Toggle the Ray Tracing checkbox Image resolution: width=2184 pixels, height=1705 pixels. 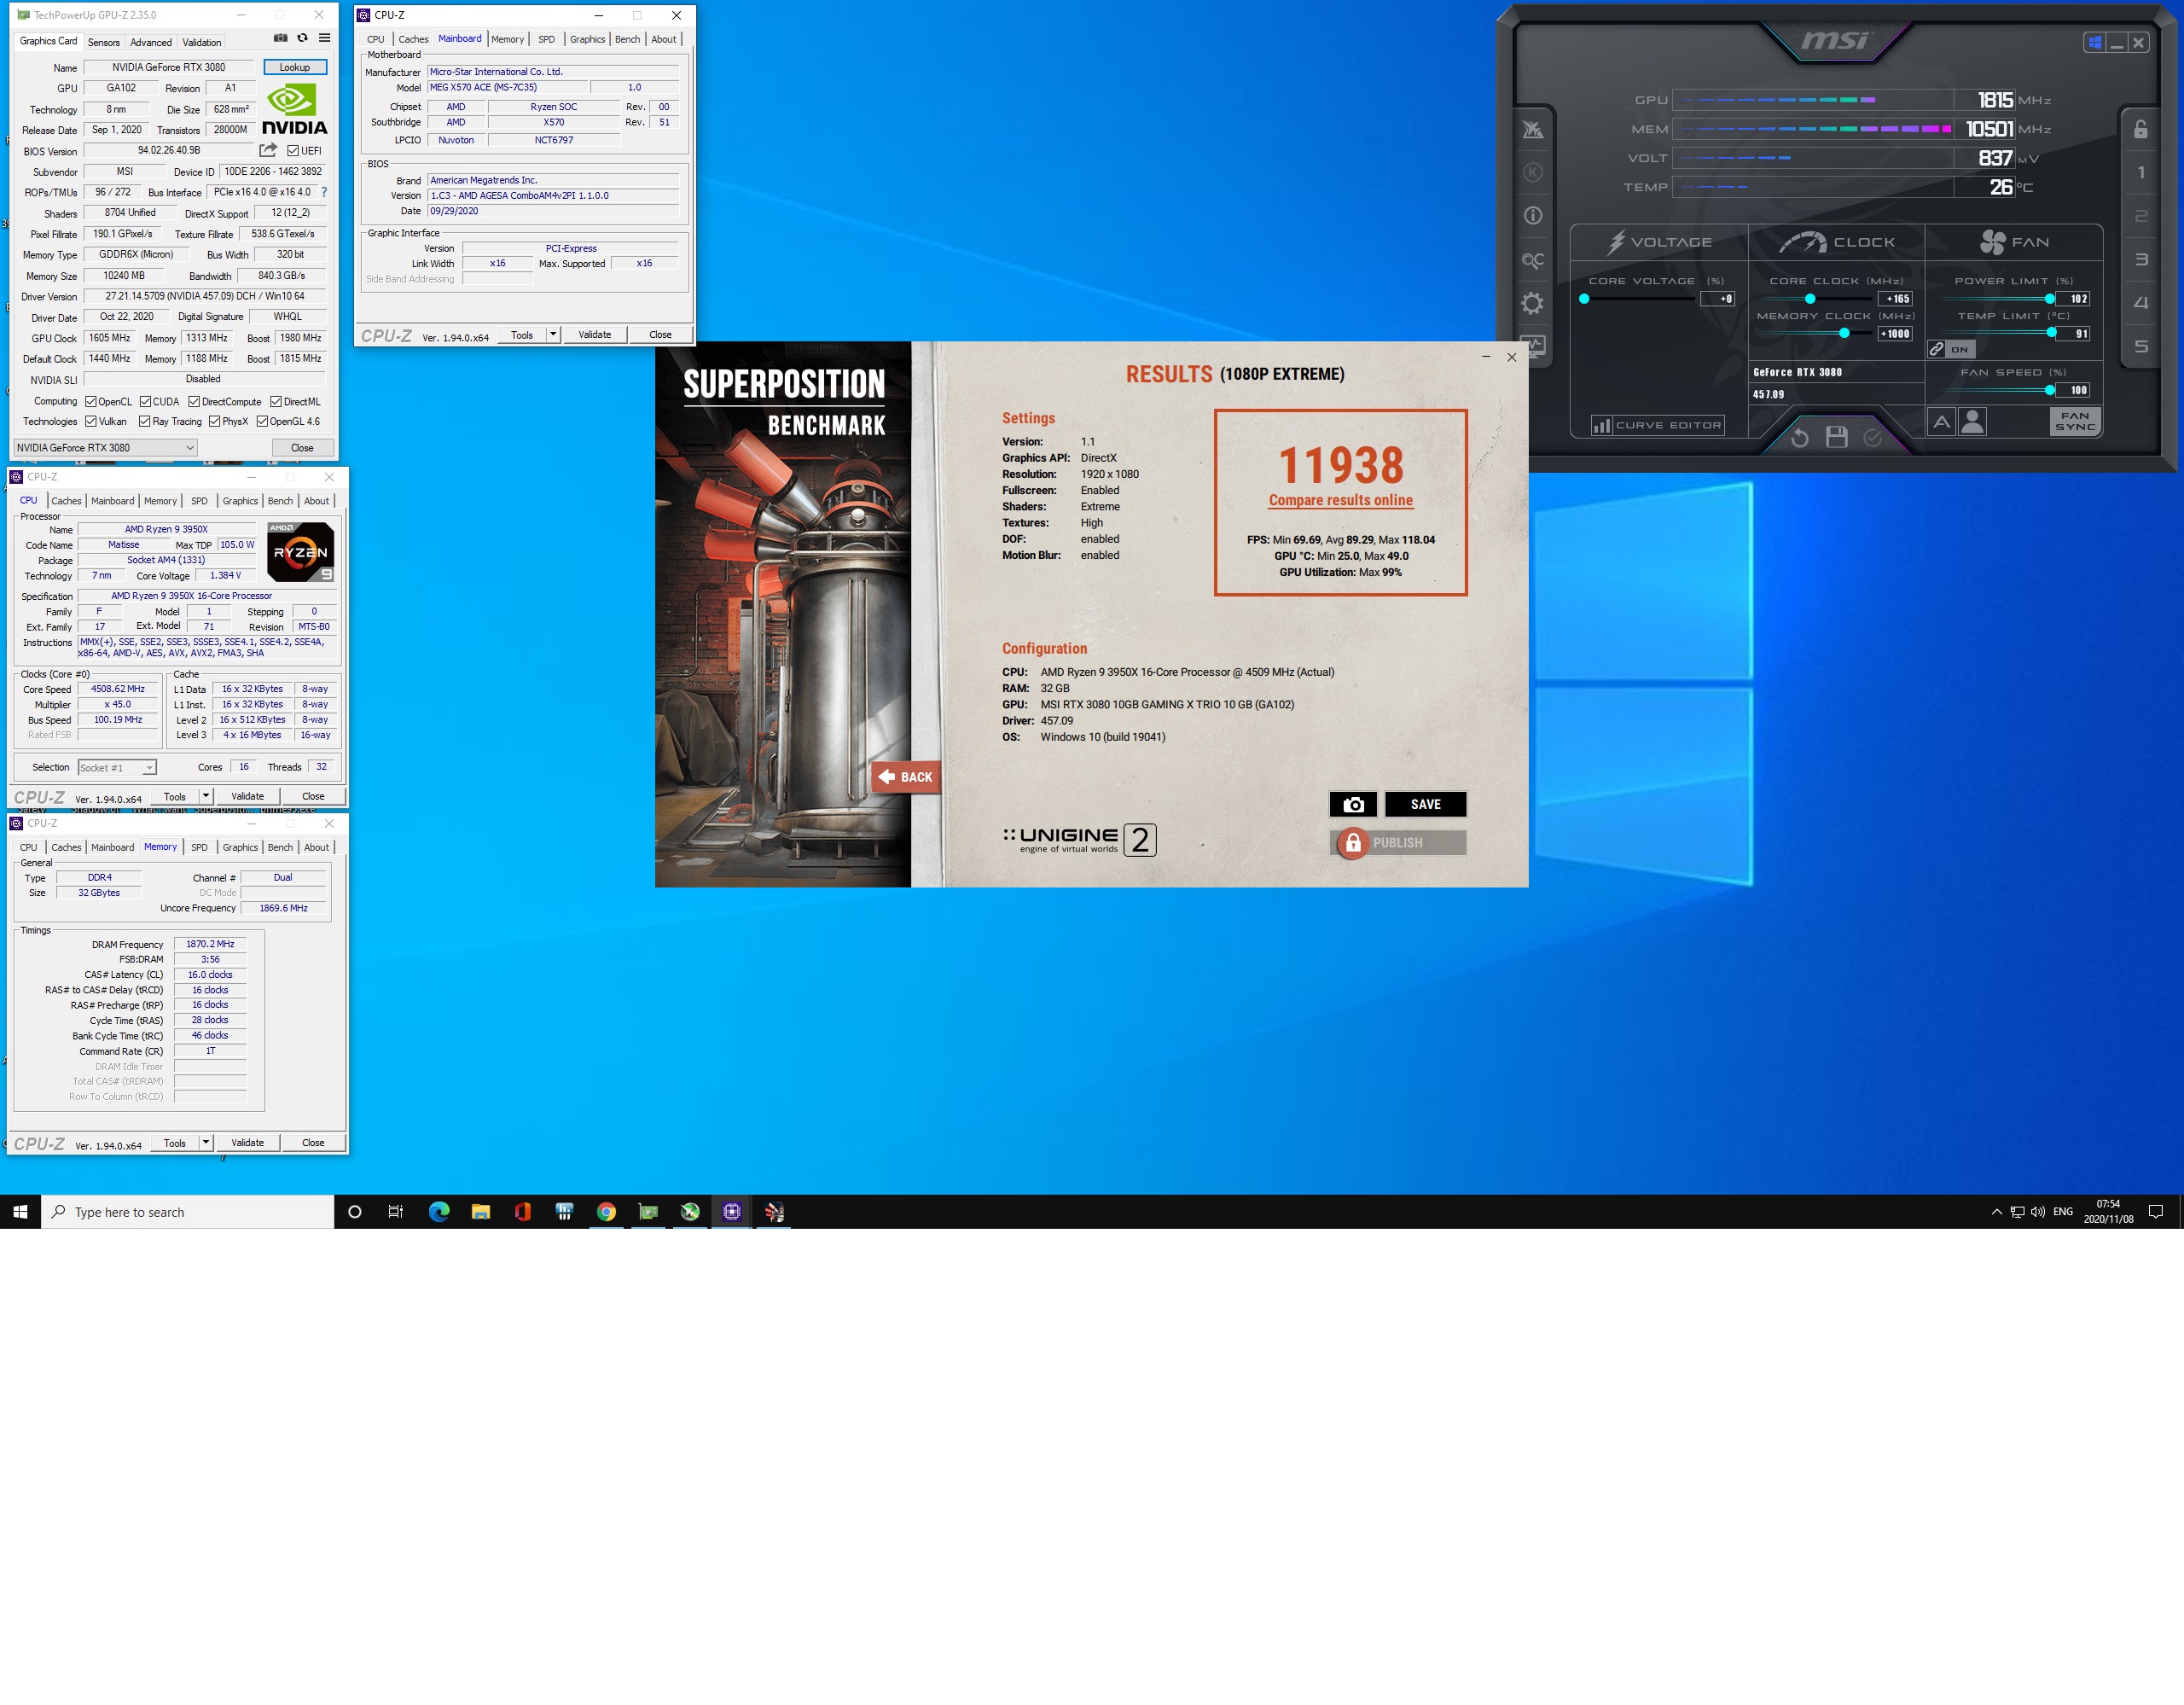click(x=145, y=421)
